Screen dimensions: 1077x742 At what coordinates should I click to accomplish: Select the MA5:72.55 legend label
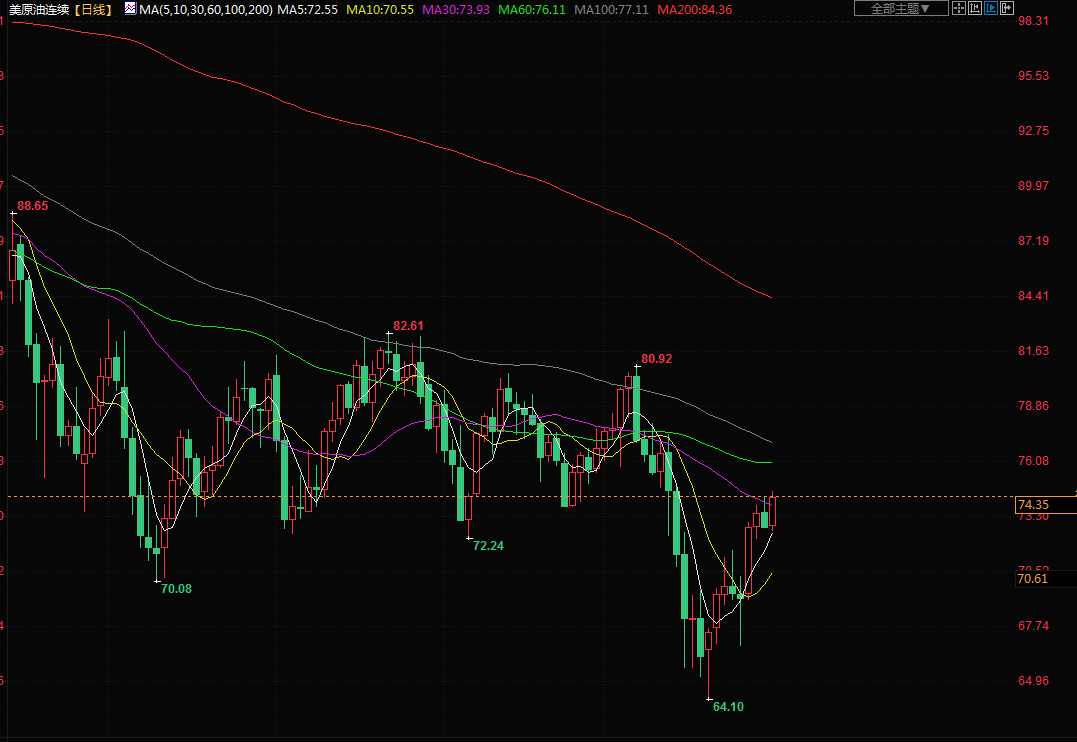(308, 9)
